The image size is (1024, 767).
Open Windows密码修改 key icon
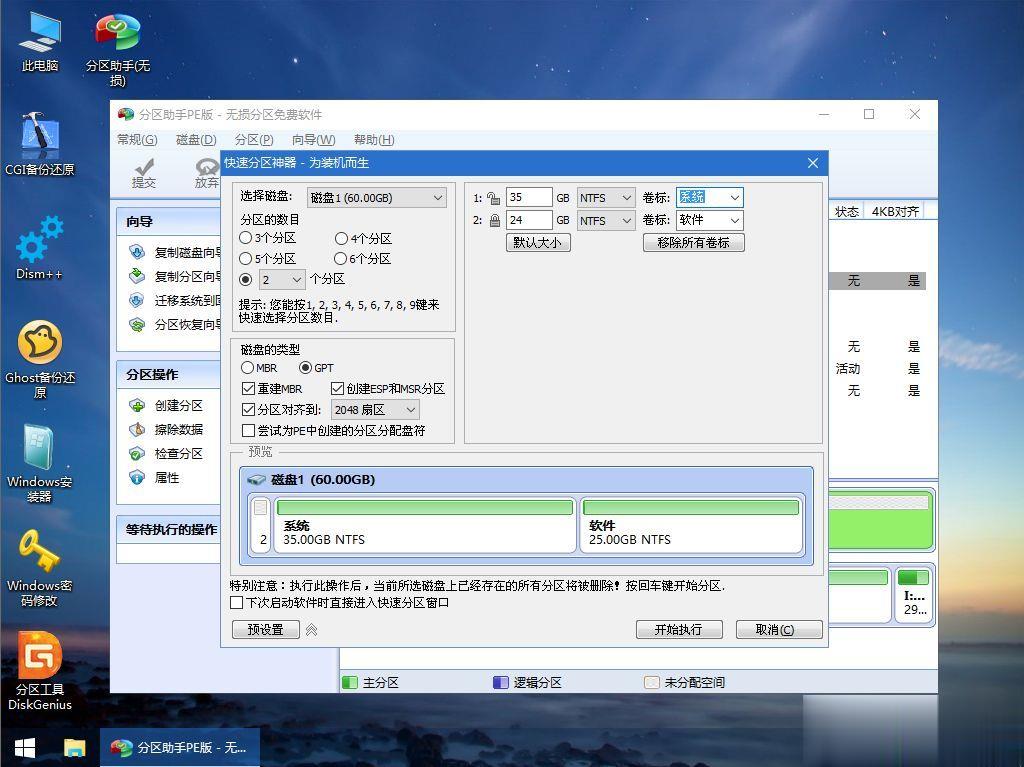click(40, 567)
